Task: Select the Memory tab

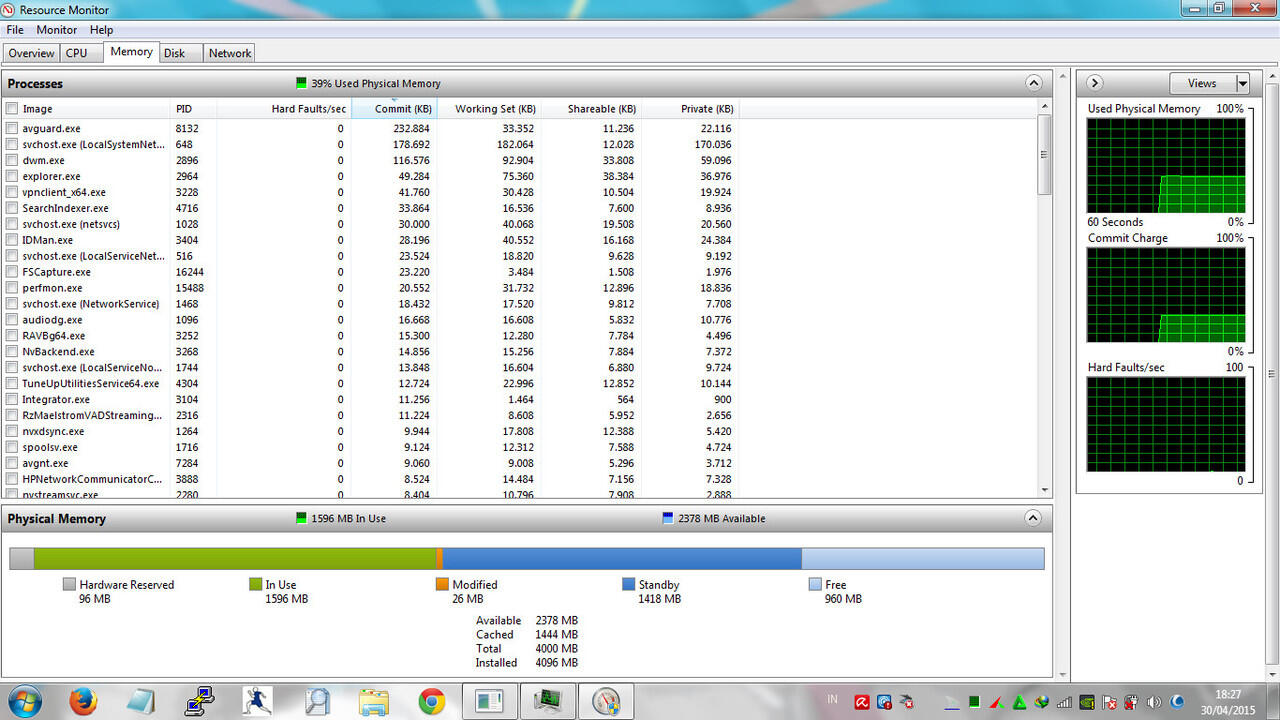Action: coord(131,52)
